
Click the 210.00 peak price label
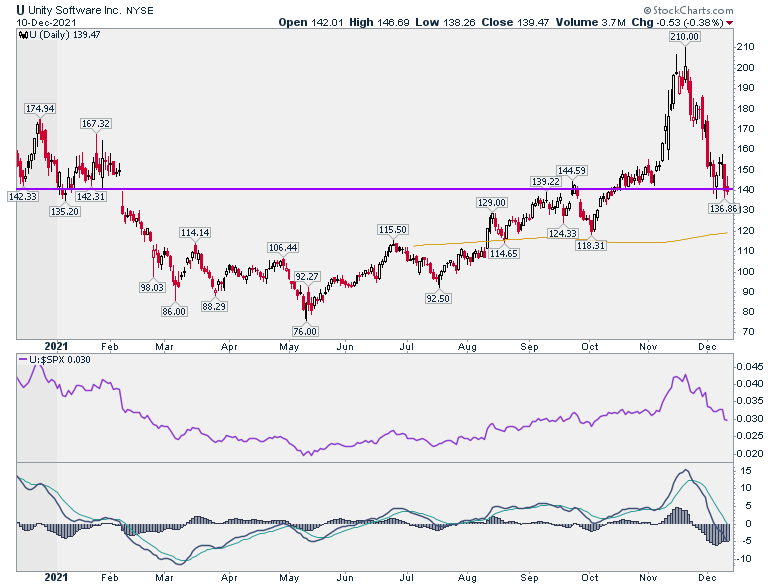(684, 36)
